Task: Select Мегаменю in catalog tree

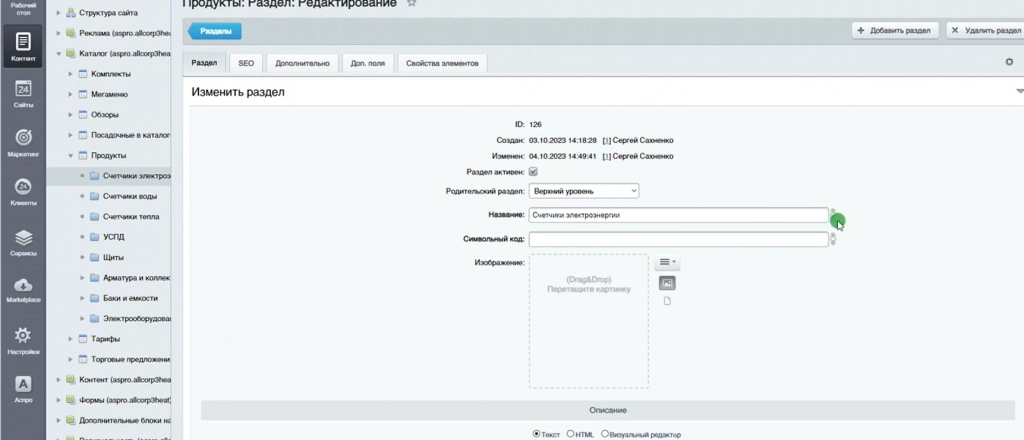Action: (110, 95)
